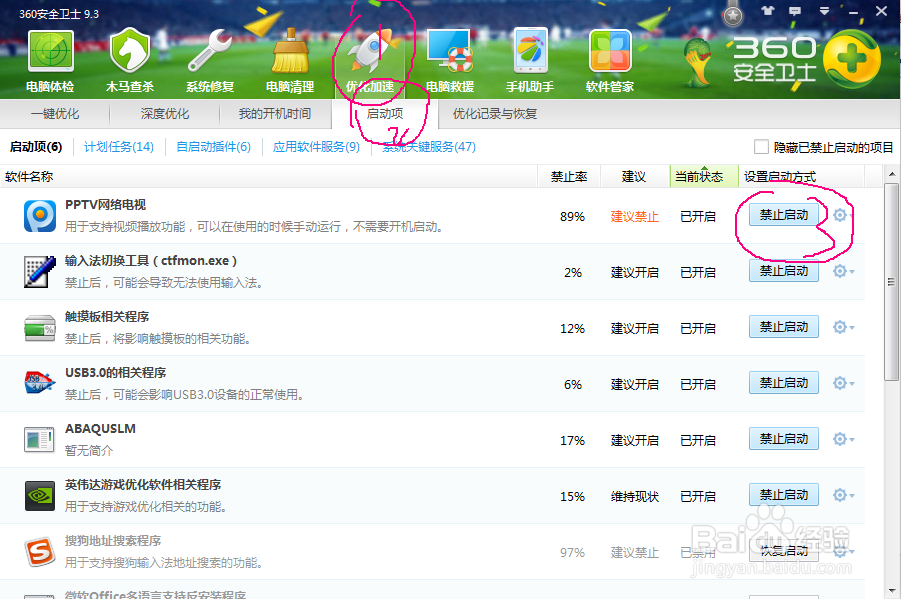Click NVIDIA 英伟达 program icon
This screenshot has height=599, width=901.
[x=40, y=496]
